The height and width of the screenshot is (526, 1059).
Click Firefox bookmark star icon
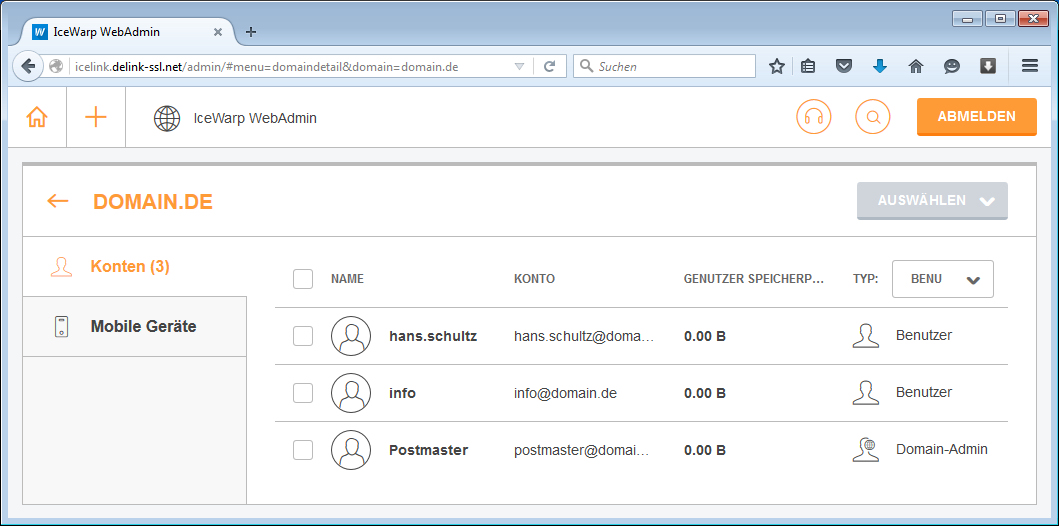(776, 66)
